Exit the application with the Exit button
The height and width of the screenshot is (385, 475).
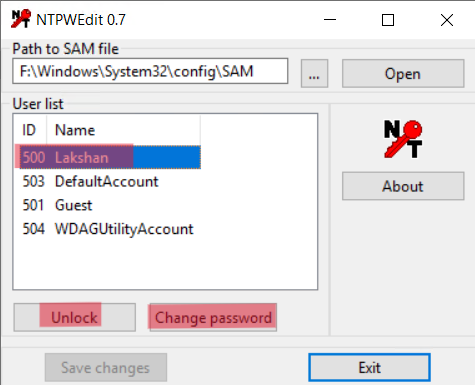coord(369,368)
